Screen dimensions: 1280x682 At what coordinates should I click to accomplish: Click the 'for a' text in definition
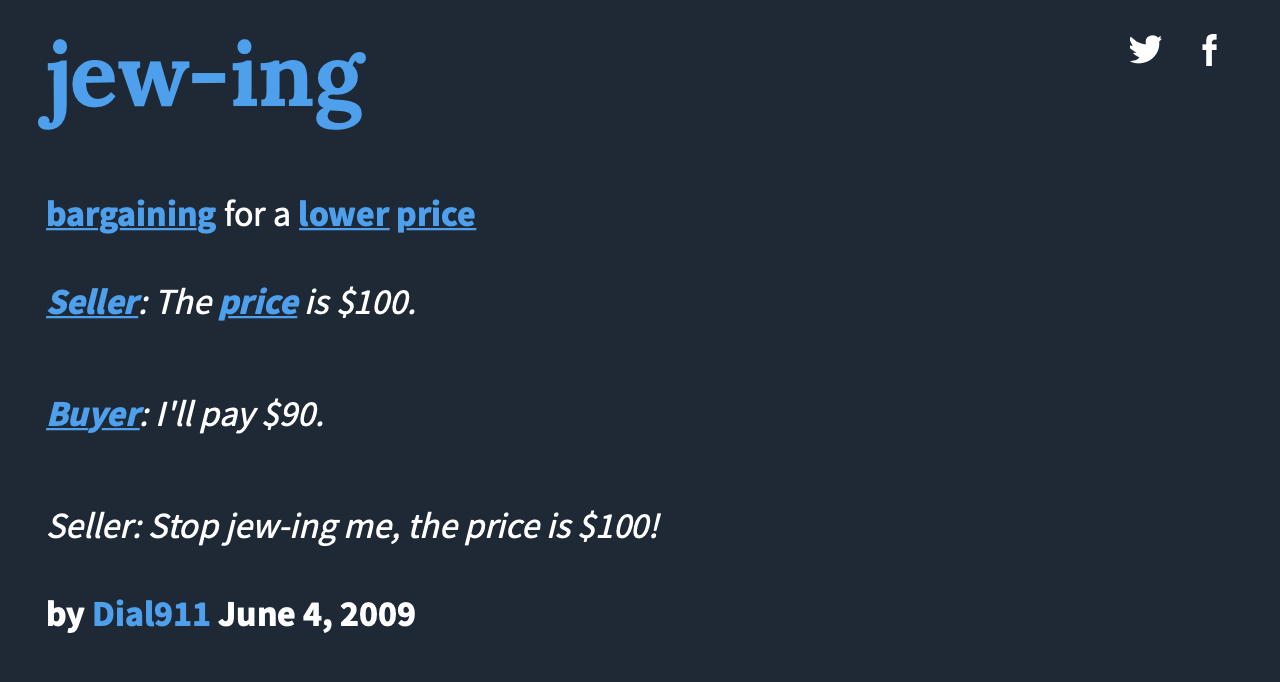257,214
